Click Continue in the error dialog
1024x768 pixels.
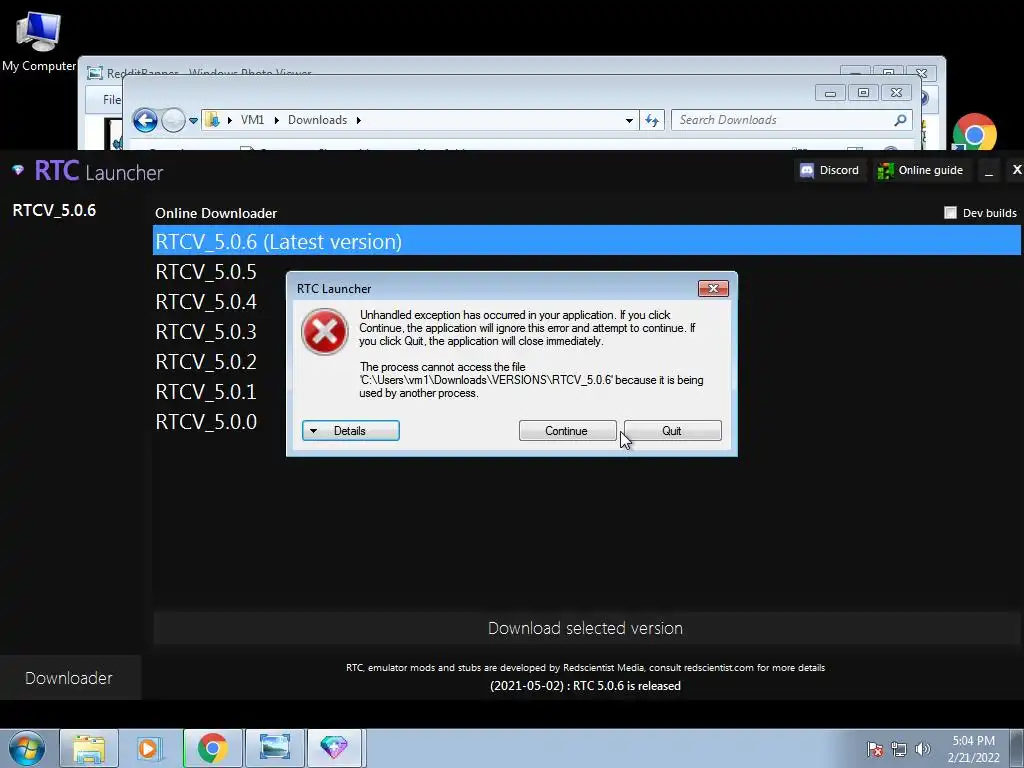click(x=567, y=430)
